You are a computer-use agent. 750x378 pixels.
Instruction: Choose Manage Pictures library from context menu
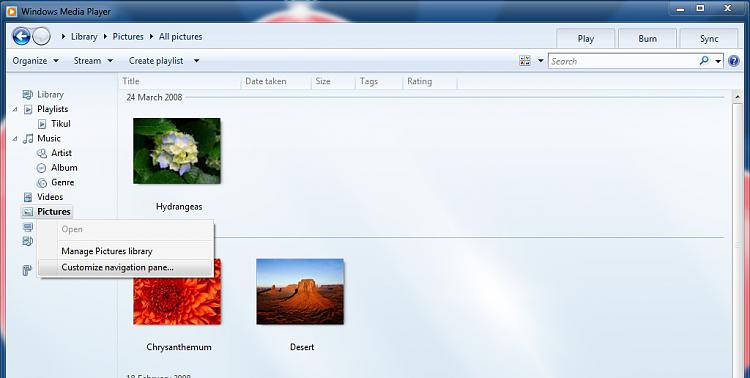126,251
